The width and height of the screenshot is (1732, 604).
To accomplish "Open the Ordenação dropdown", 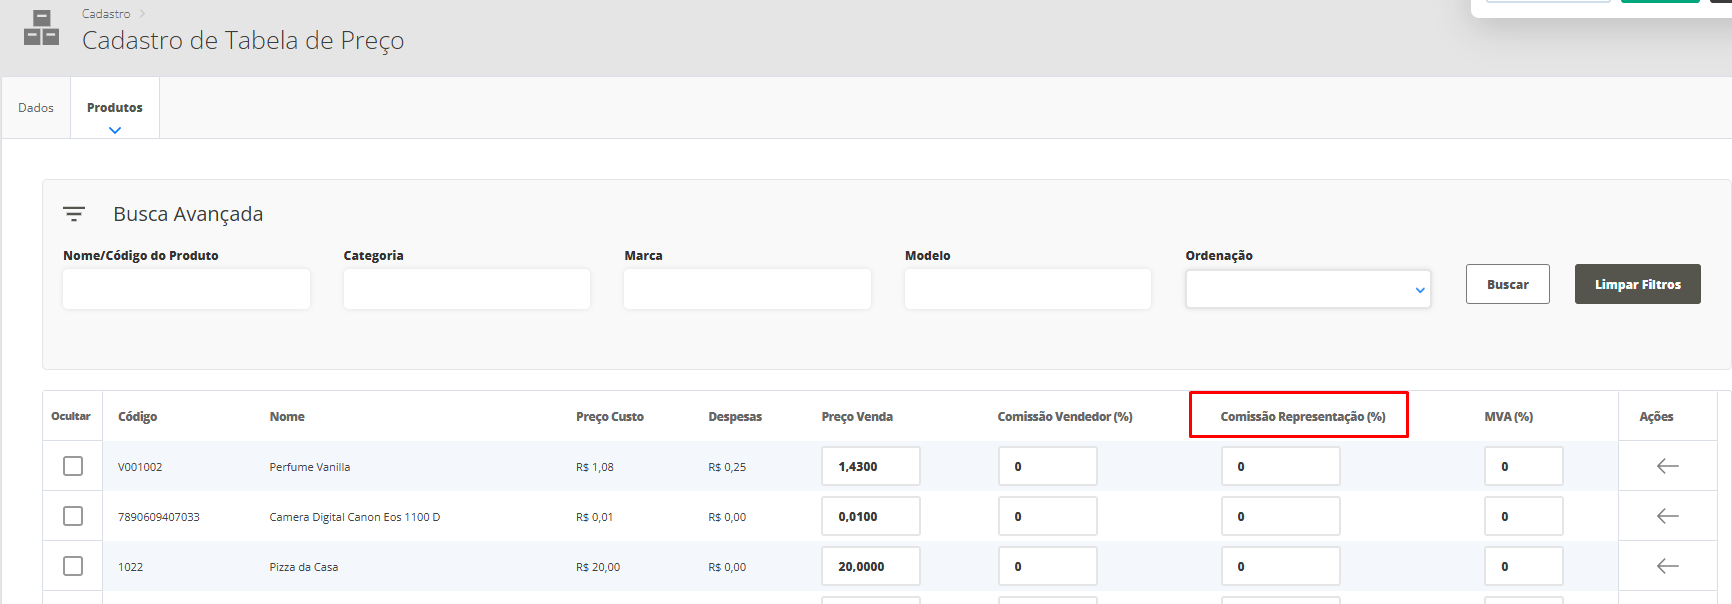I will pos(1307,289).
